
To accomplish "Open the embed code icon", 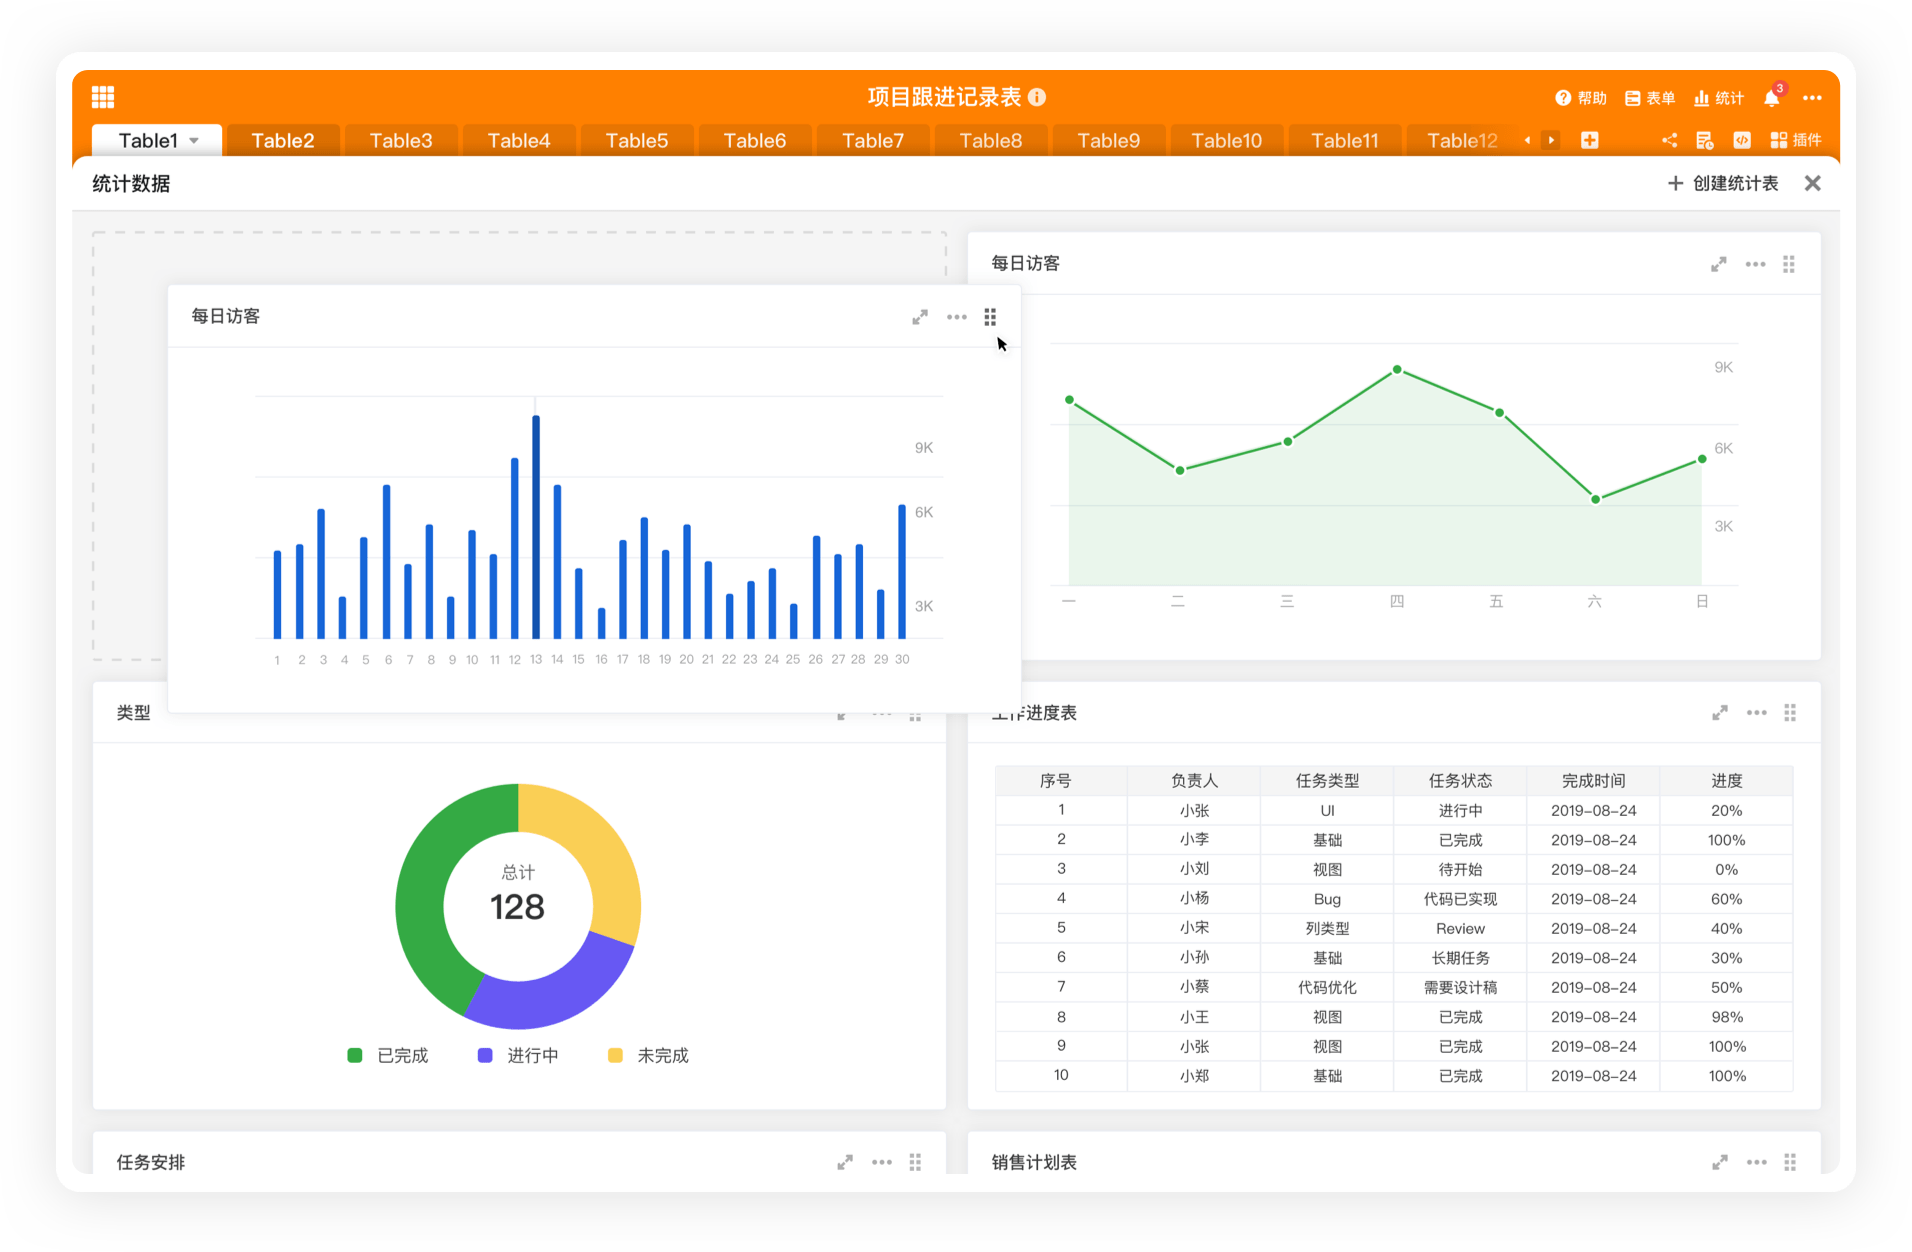I will coord(1741,140).
